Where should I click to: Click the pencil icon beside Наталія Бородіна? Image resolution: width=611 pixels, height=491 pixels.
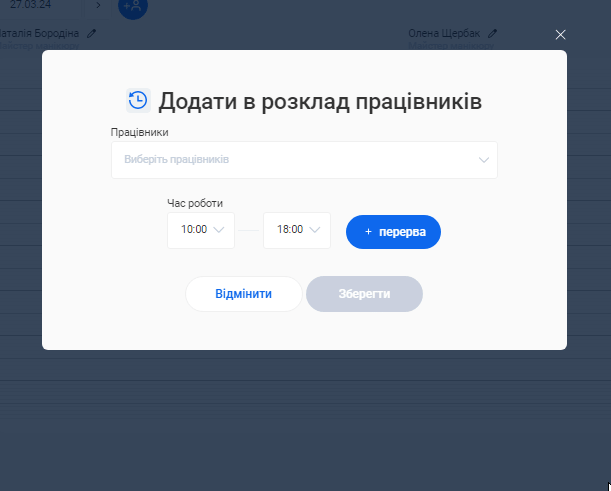[92, 33]
